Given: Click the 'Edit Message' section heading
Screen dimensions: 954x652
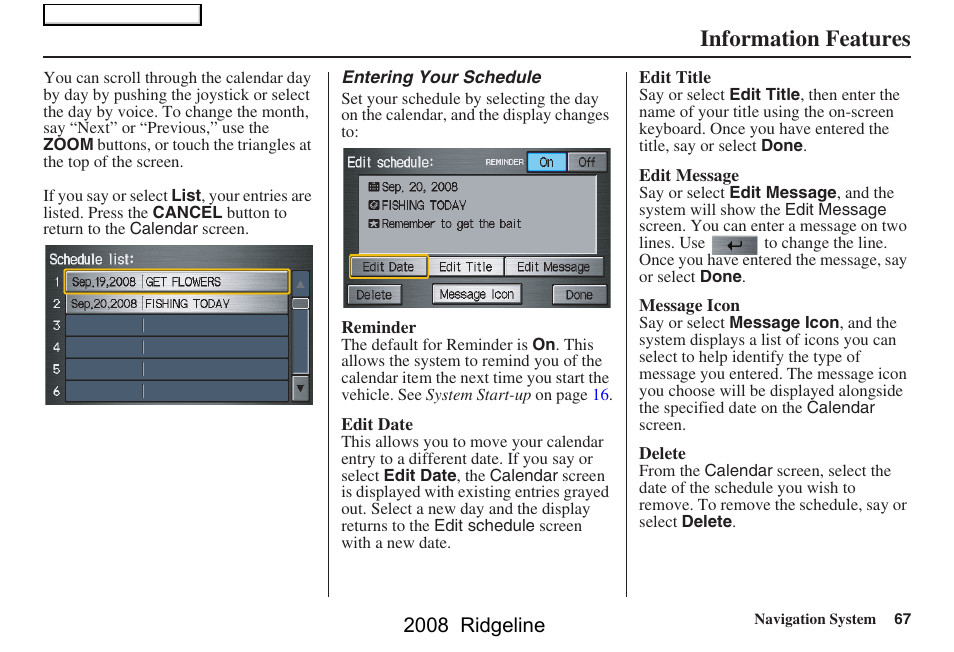Looking at the screenshot, I should pyautogui.click(x=689, y=175).
